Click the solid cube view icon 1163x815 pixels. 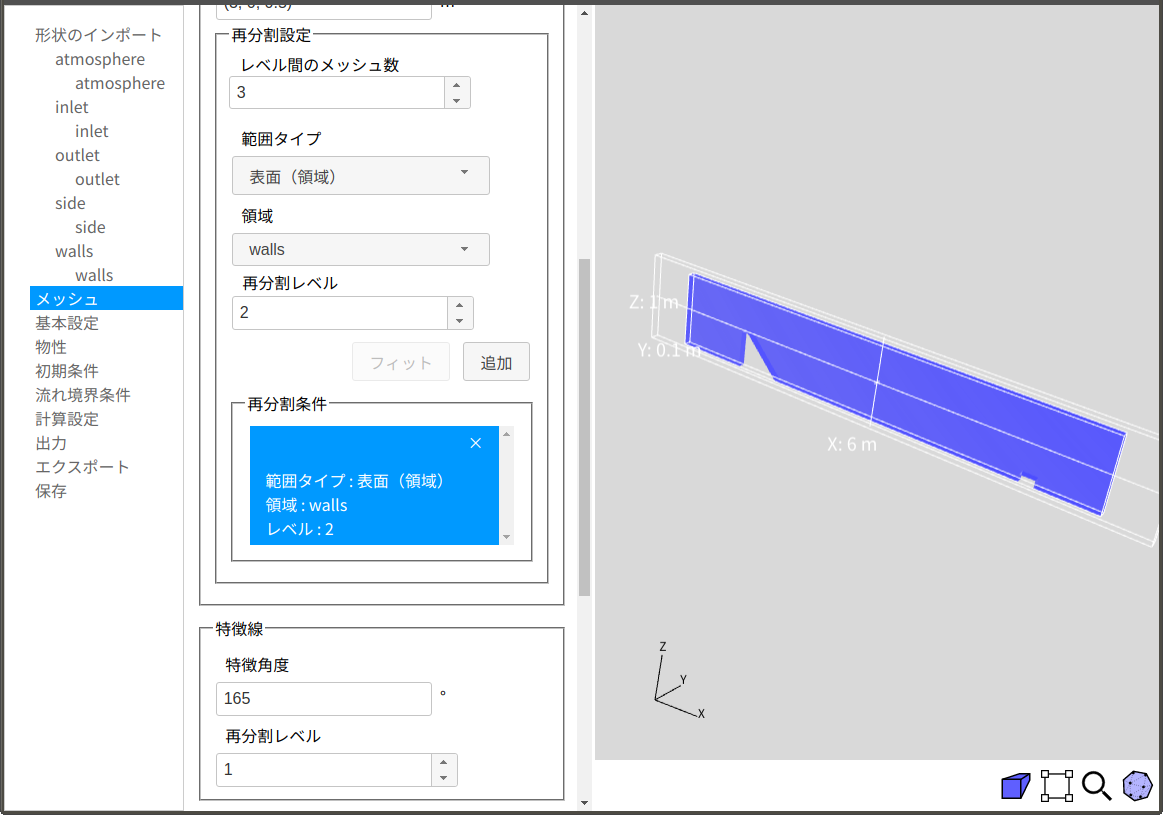pos(1015,786)
